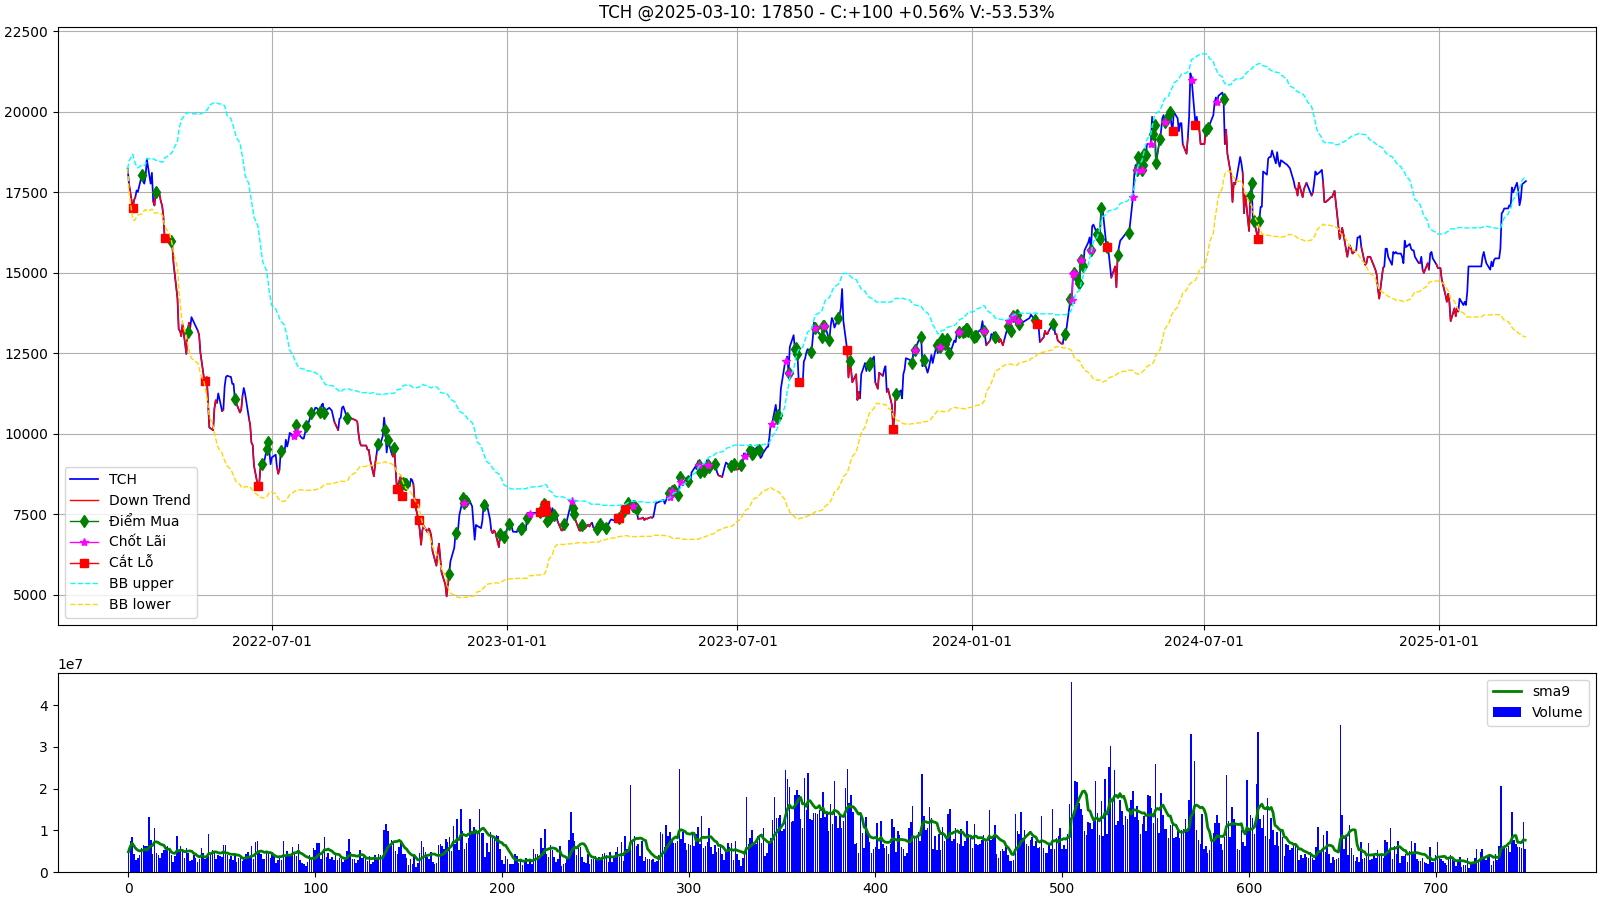Screen dimensions: 1600x900
Task: Click the 2025-01-01 date label
Action: click(1439, 641)
